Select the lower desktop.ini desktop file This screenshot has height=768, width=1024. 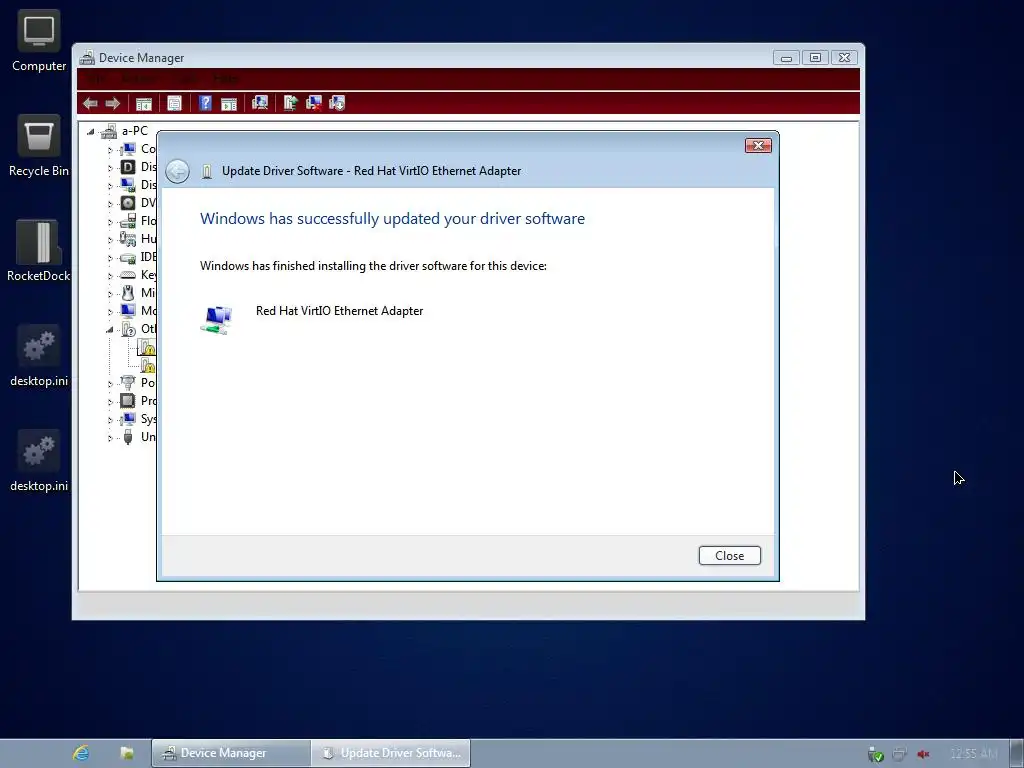tap(39, 461)
